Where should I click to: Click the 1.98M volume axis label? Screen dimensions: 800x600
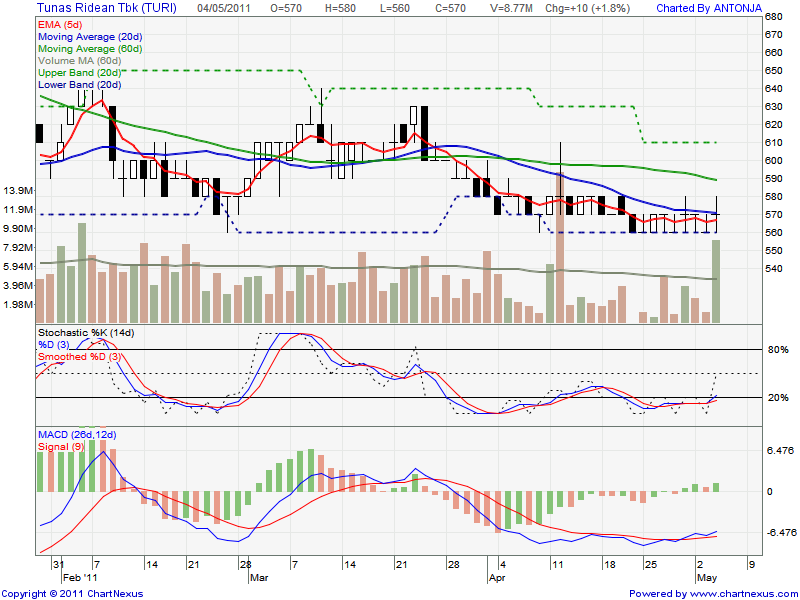18,304
